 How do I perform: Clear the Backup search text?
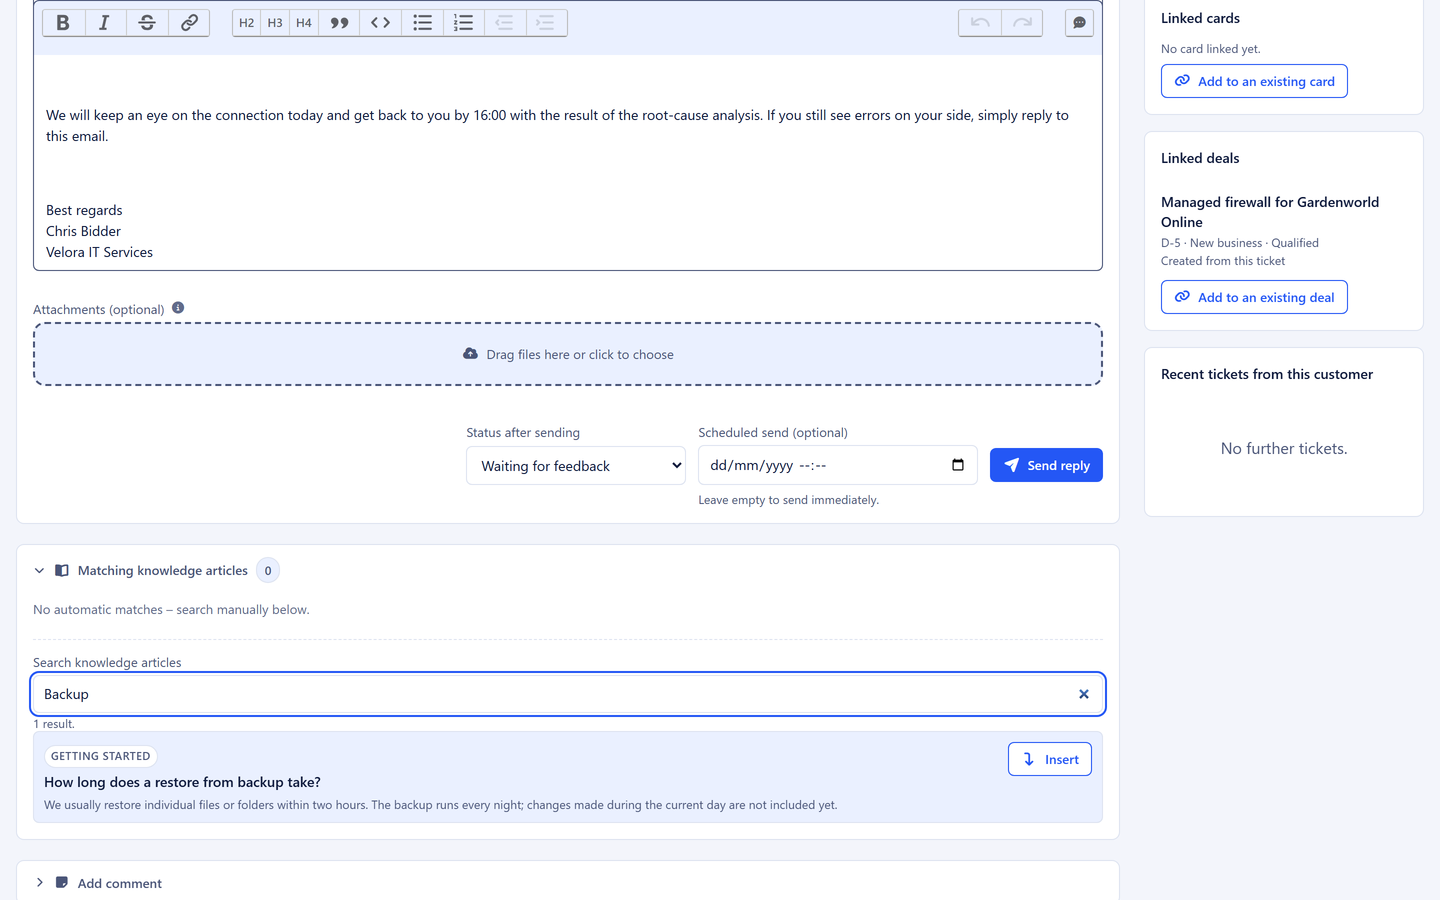pos(1084,694)
